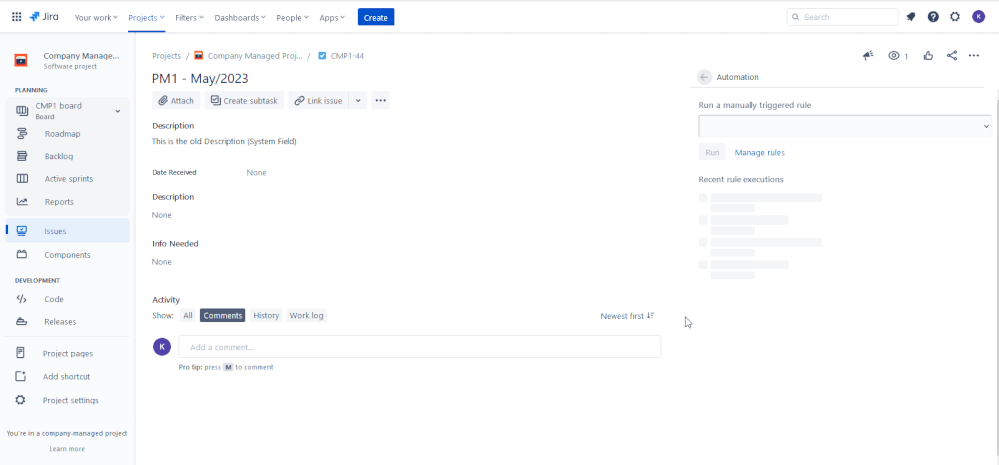This screenshot has height=465, width=999.
Task: Open the Apps dropdown menu
Action: pyautogui.click(x=332, y=18)
